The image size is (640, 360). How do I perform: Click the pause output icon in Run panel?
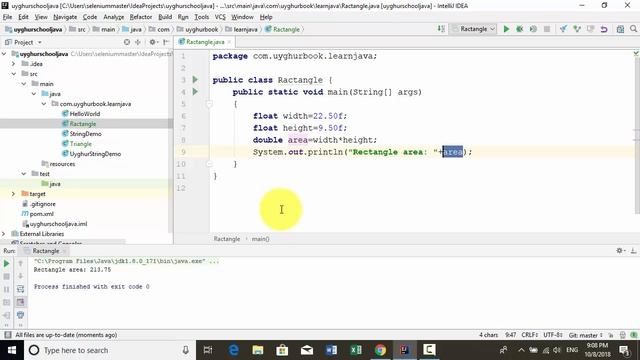click(x=7, y=289)
